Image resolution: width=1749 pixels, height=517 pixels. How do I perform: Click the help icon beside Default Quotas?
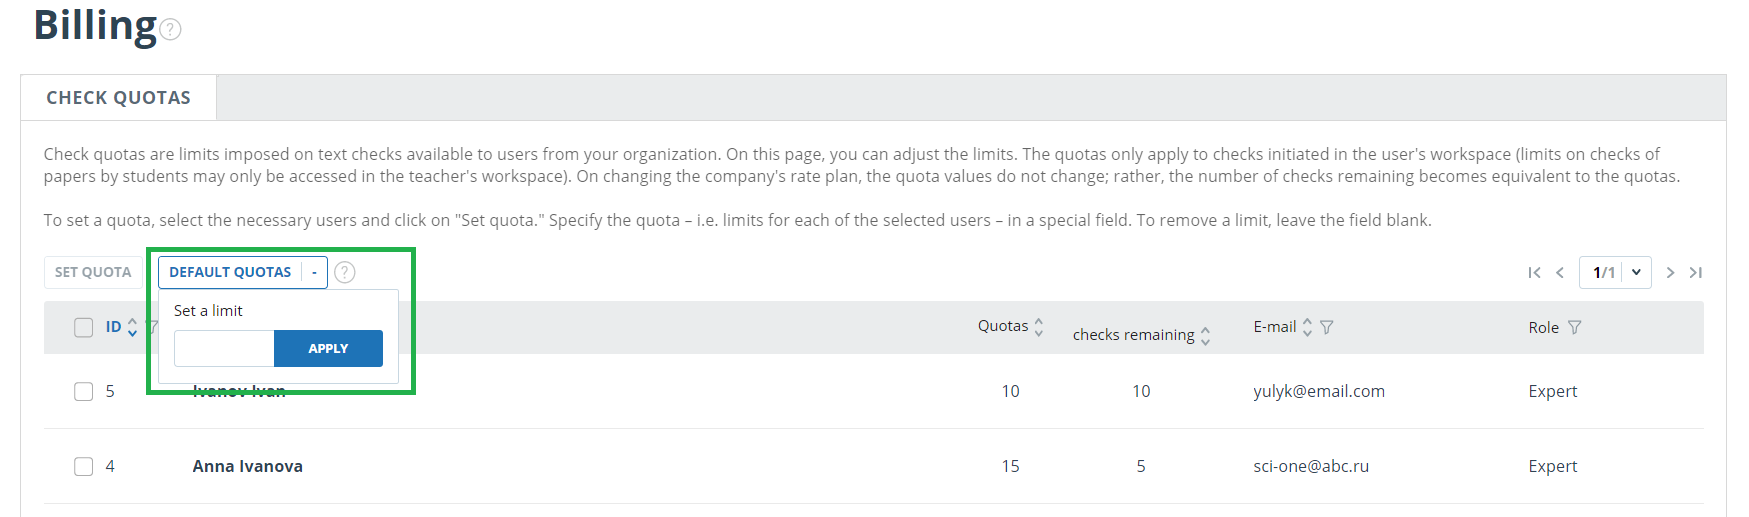(x=345, y=272)
